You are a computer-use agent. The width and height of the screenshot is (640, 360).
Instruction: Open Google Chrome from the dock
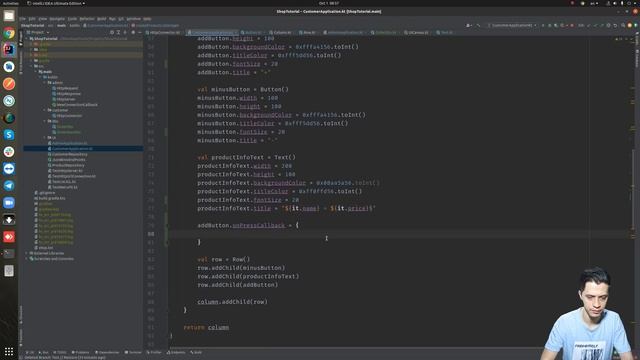click(9, 33)
